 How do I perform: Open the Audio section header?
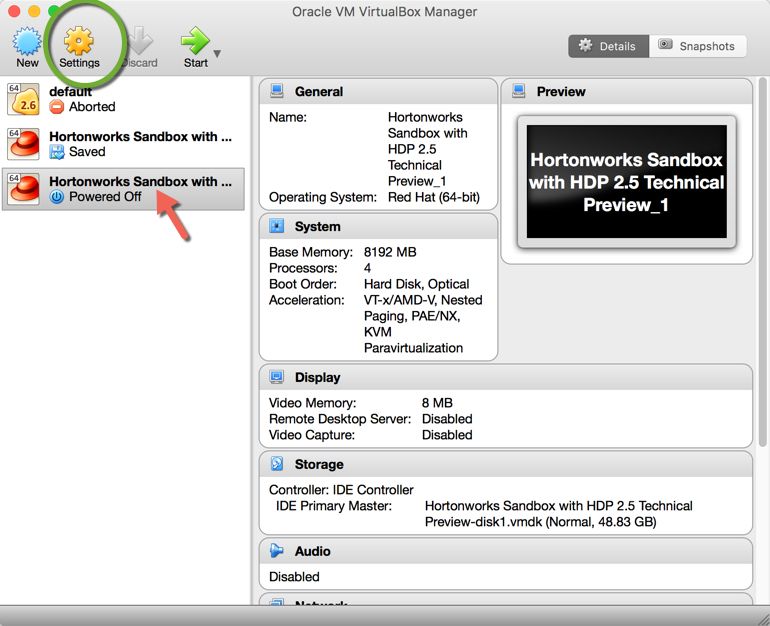505,551
